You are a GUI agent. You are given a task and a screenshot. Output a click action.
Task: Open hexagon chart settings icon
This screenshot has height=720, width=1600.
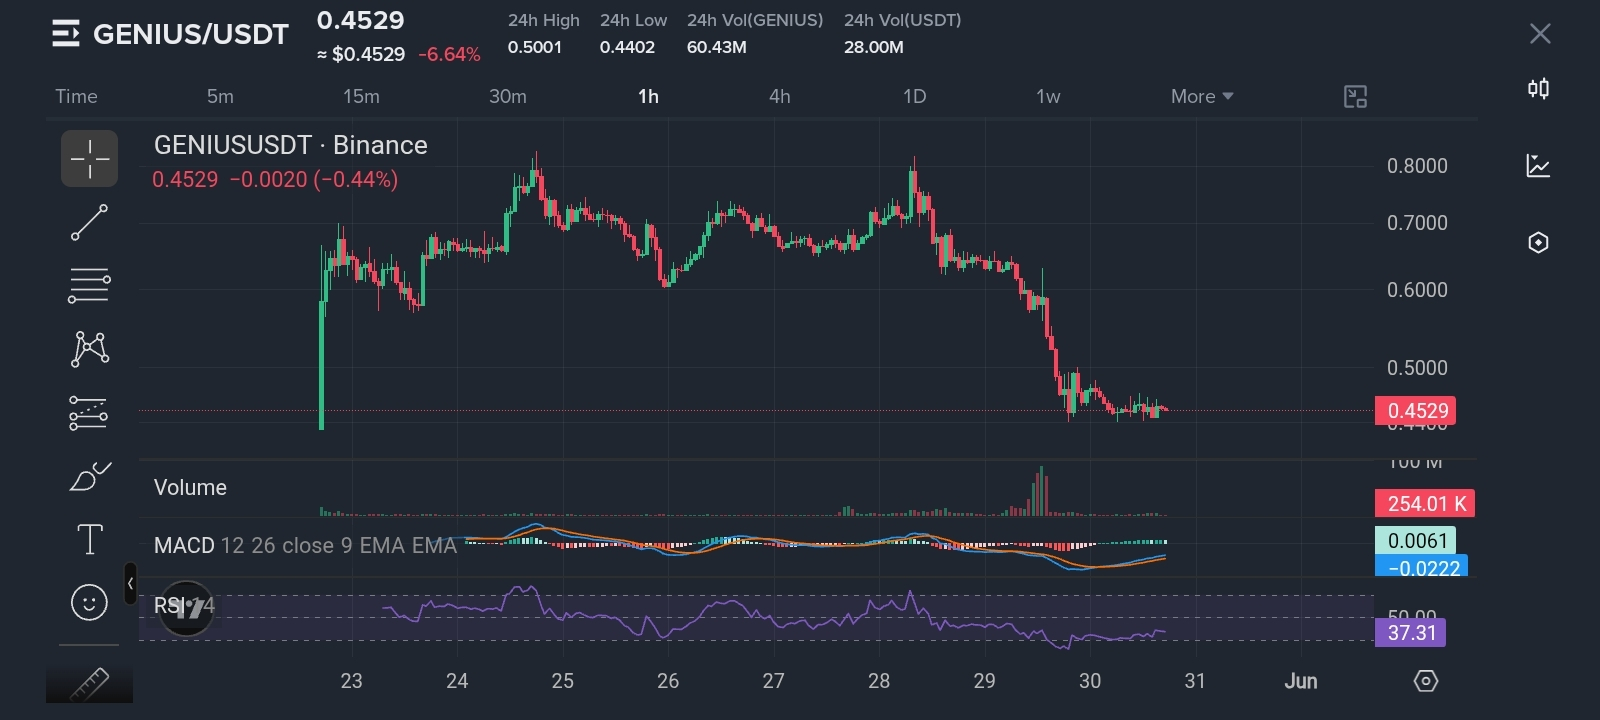coord(1539,243)
